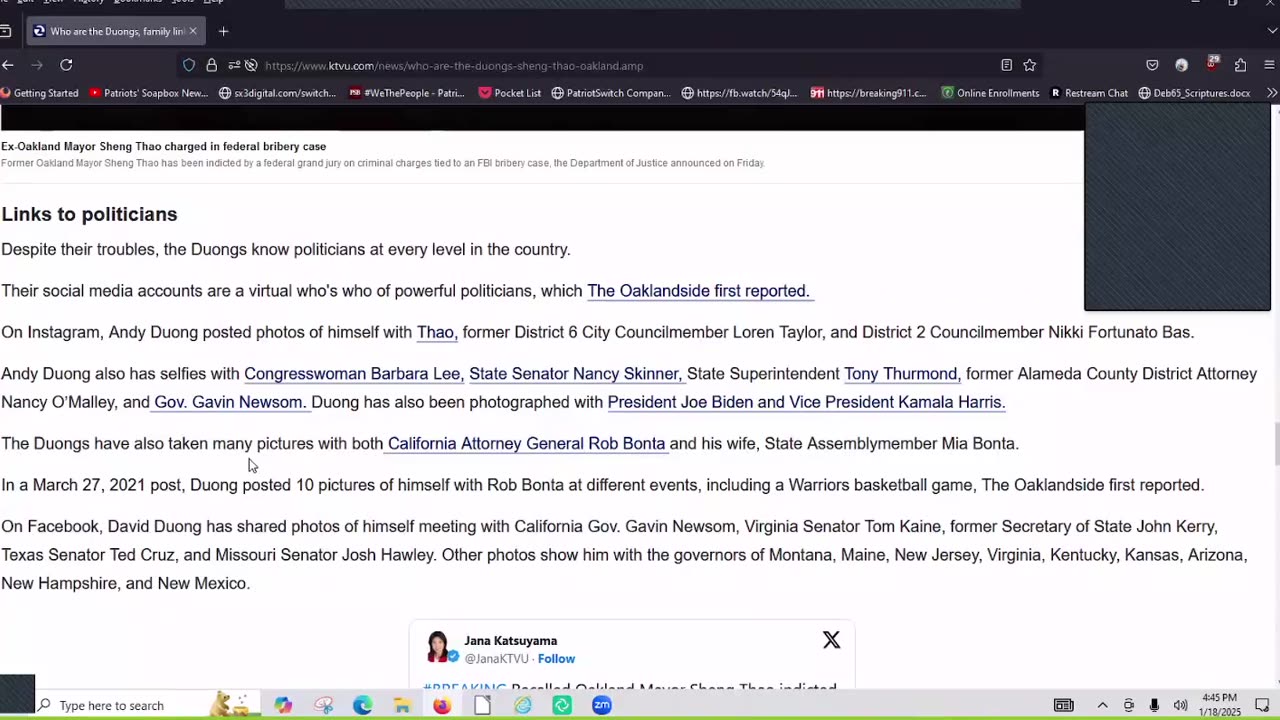Open Congresswoman Barbara Lee link

[353, 374]
